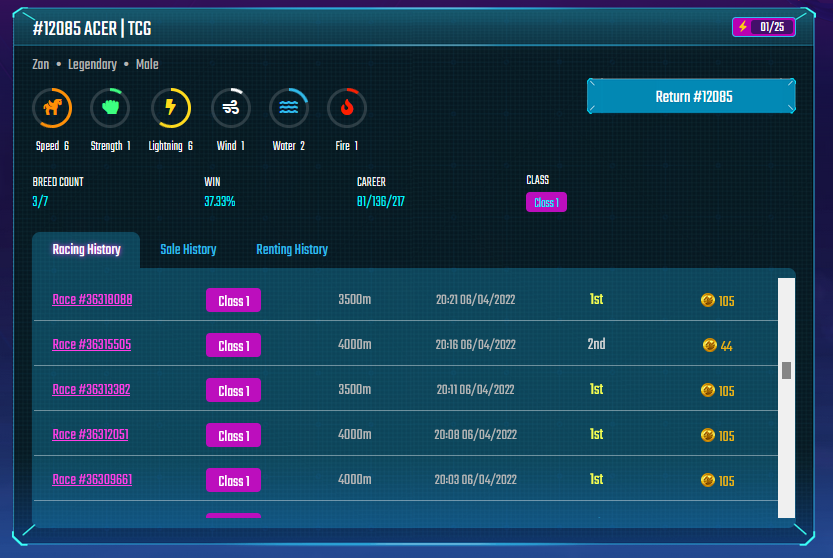Image resolution: width=833 pixels, height=558 pixels.
Task: Click coin icon in Race #36309661 row
Action: click(708, 480)
